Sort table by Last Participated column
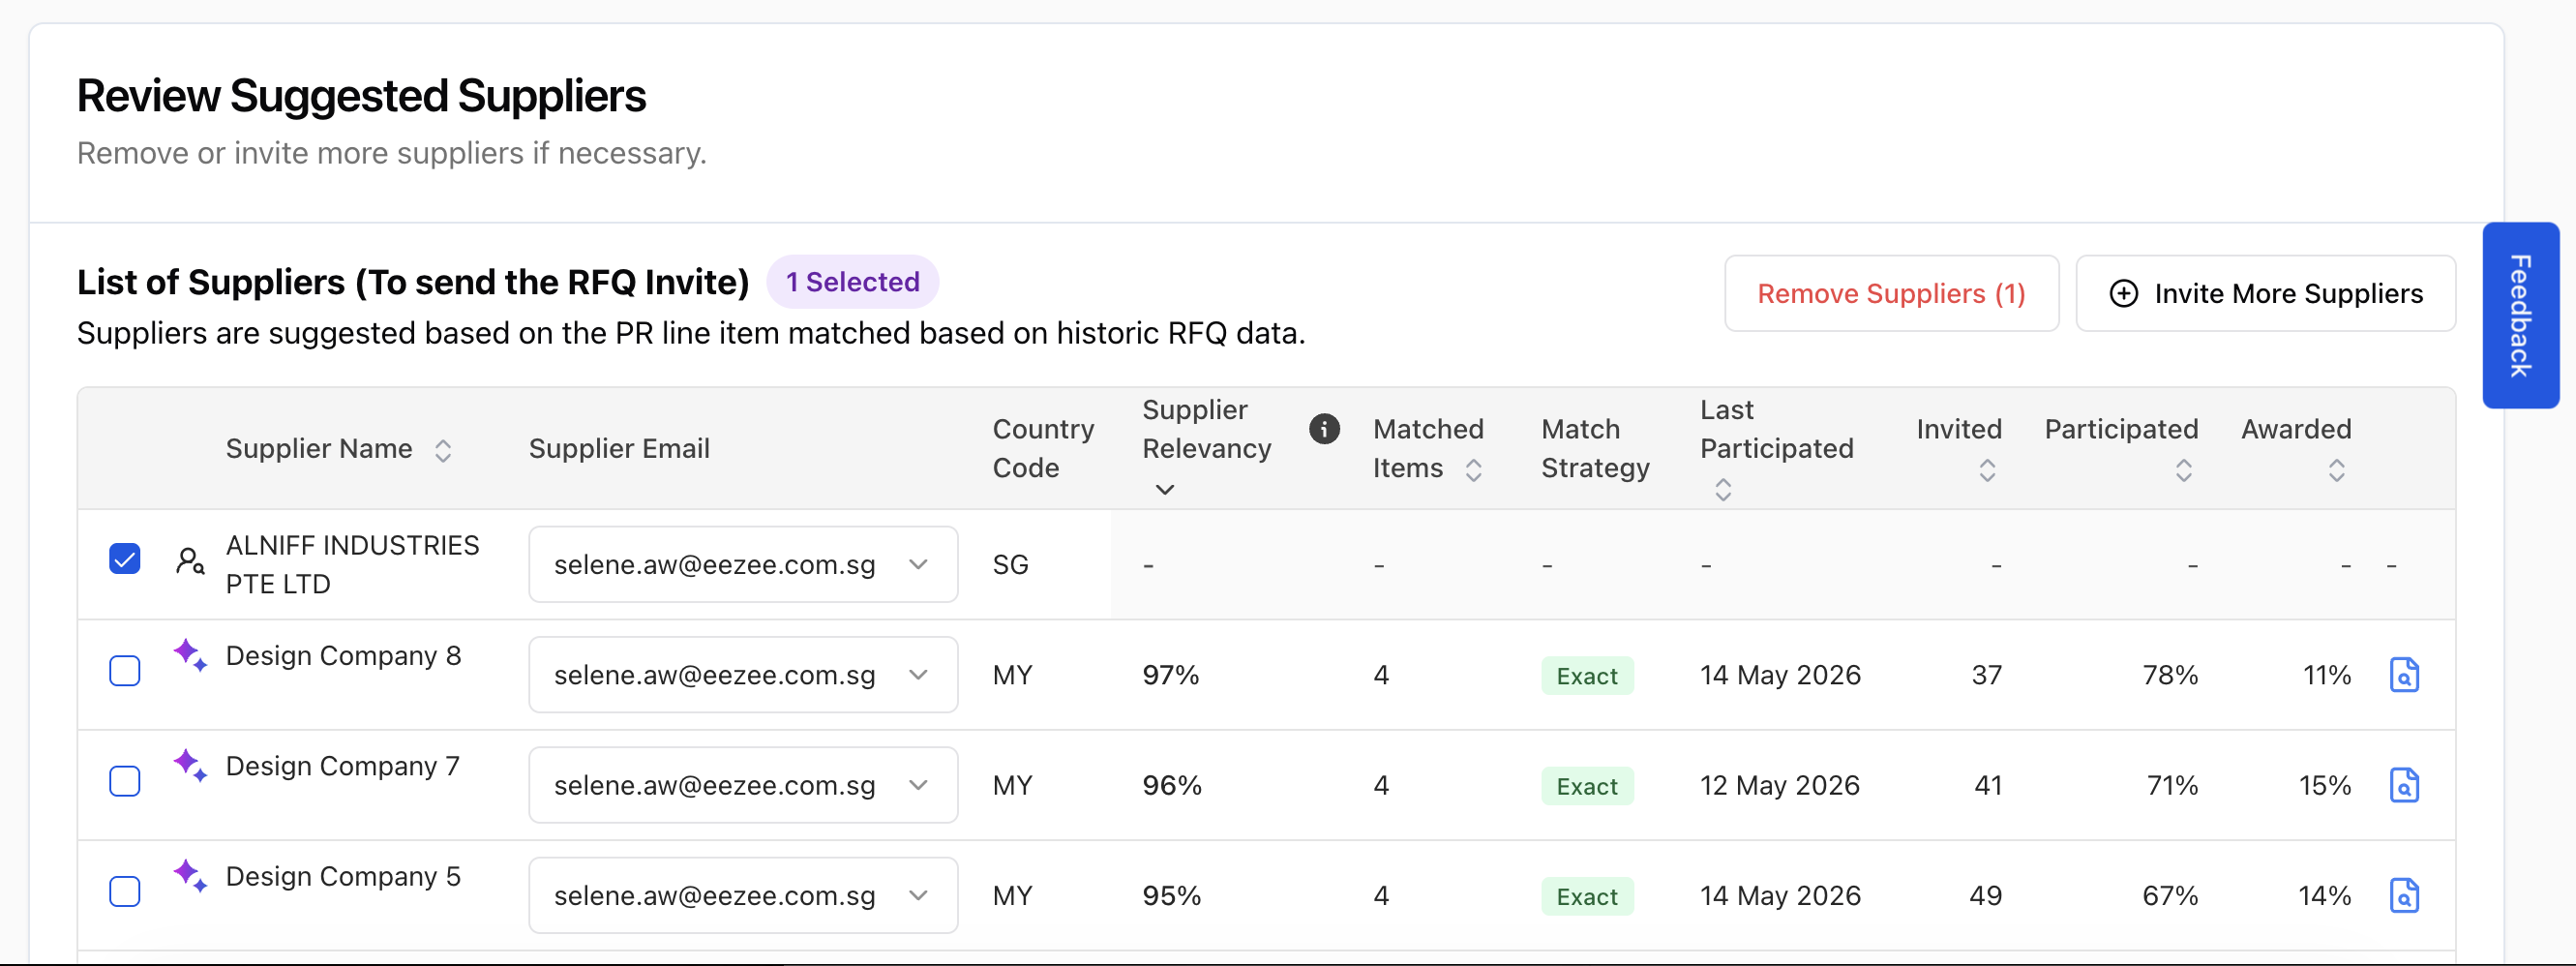This screenshot has height=966, width=2576. coord(1723,490)
